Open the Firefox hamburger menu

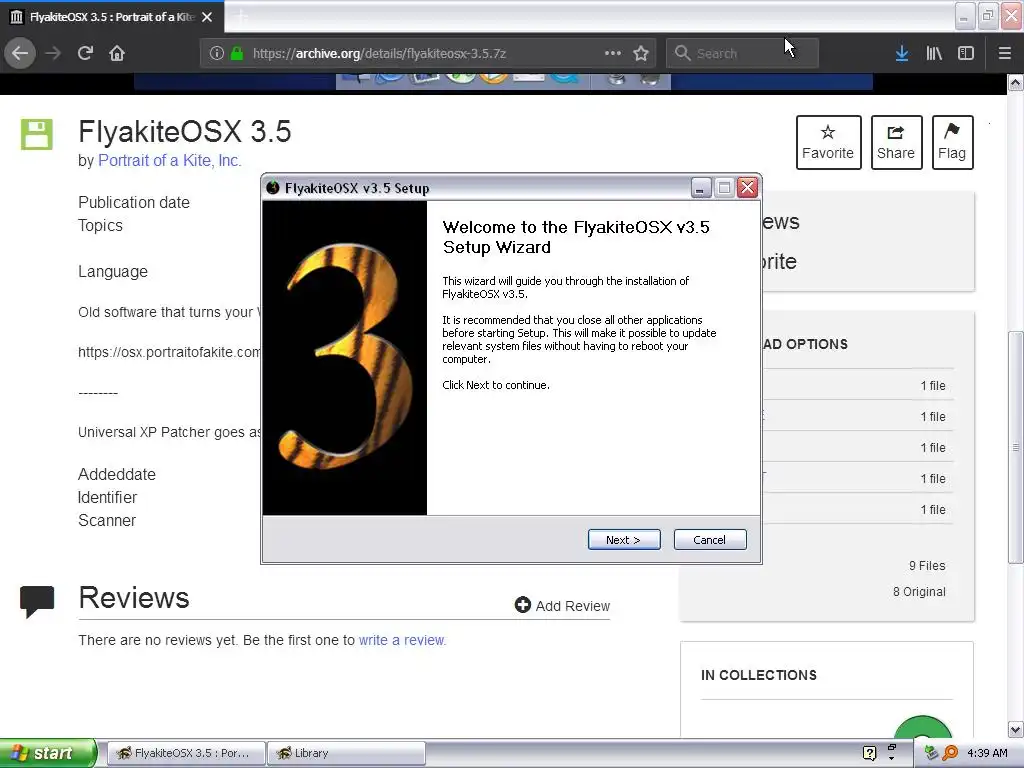click(1005, 53)
